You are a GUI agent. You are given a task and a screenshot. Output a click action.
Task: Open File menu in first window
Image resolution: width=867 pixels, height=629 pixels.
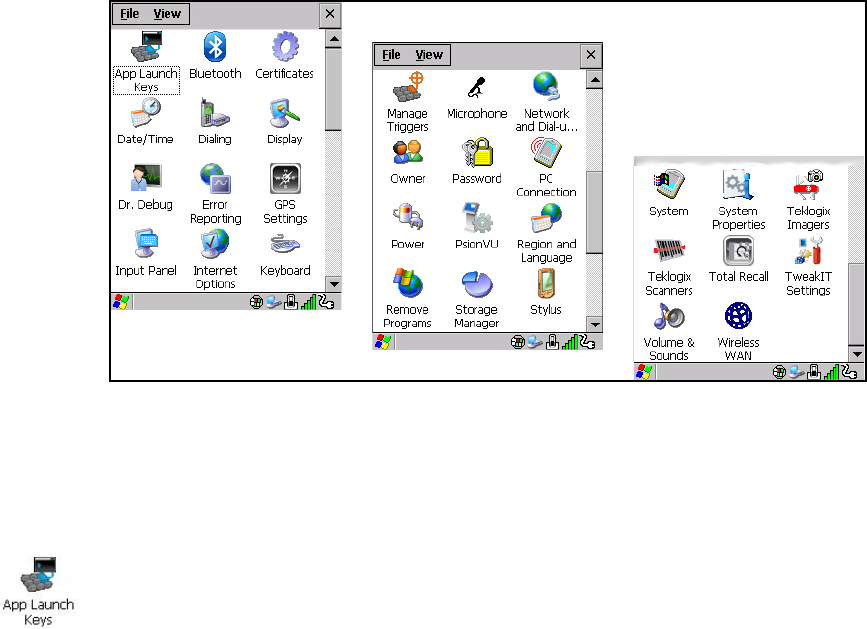[x=129, y=14]
